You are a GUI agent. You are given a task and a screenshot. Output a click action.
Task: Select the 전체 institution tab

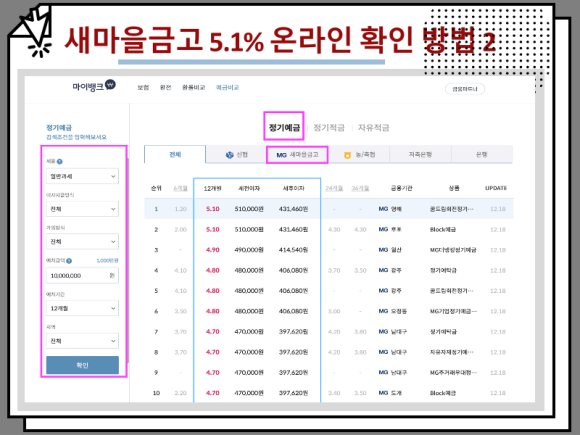pyautogui.click(x=175, y=155)
